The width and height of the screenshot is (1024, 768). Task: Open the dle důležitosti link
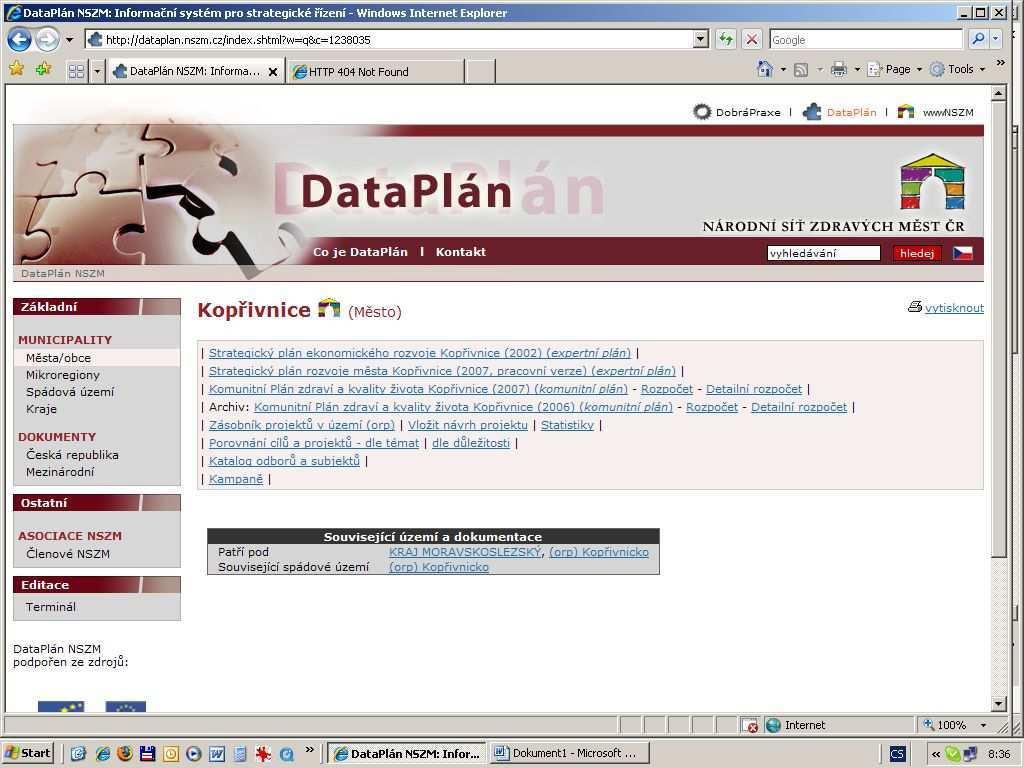point(471,443)
